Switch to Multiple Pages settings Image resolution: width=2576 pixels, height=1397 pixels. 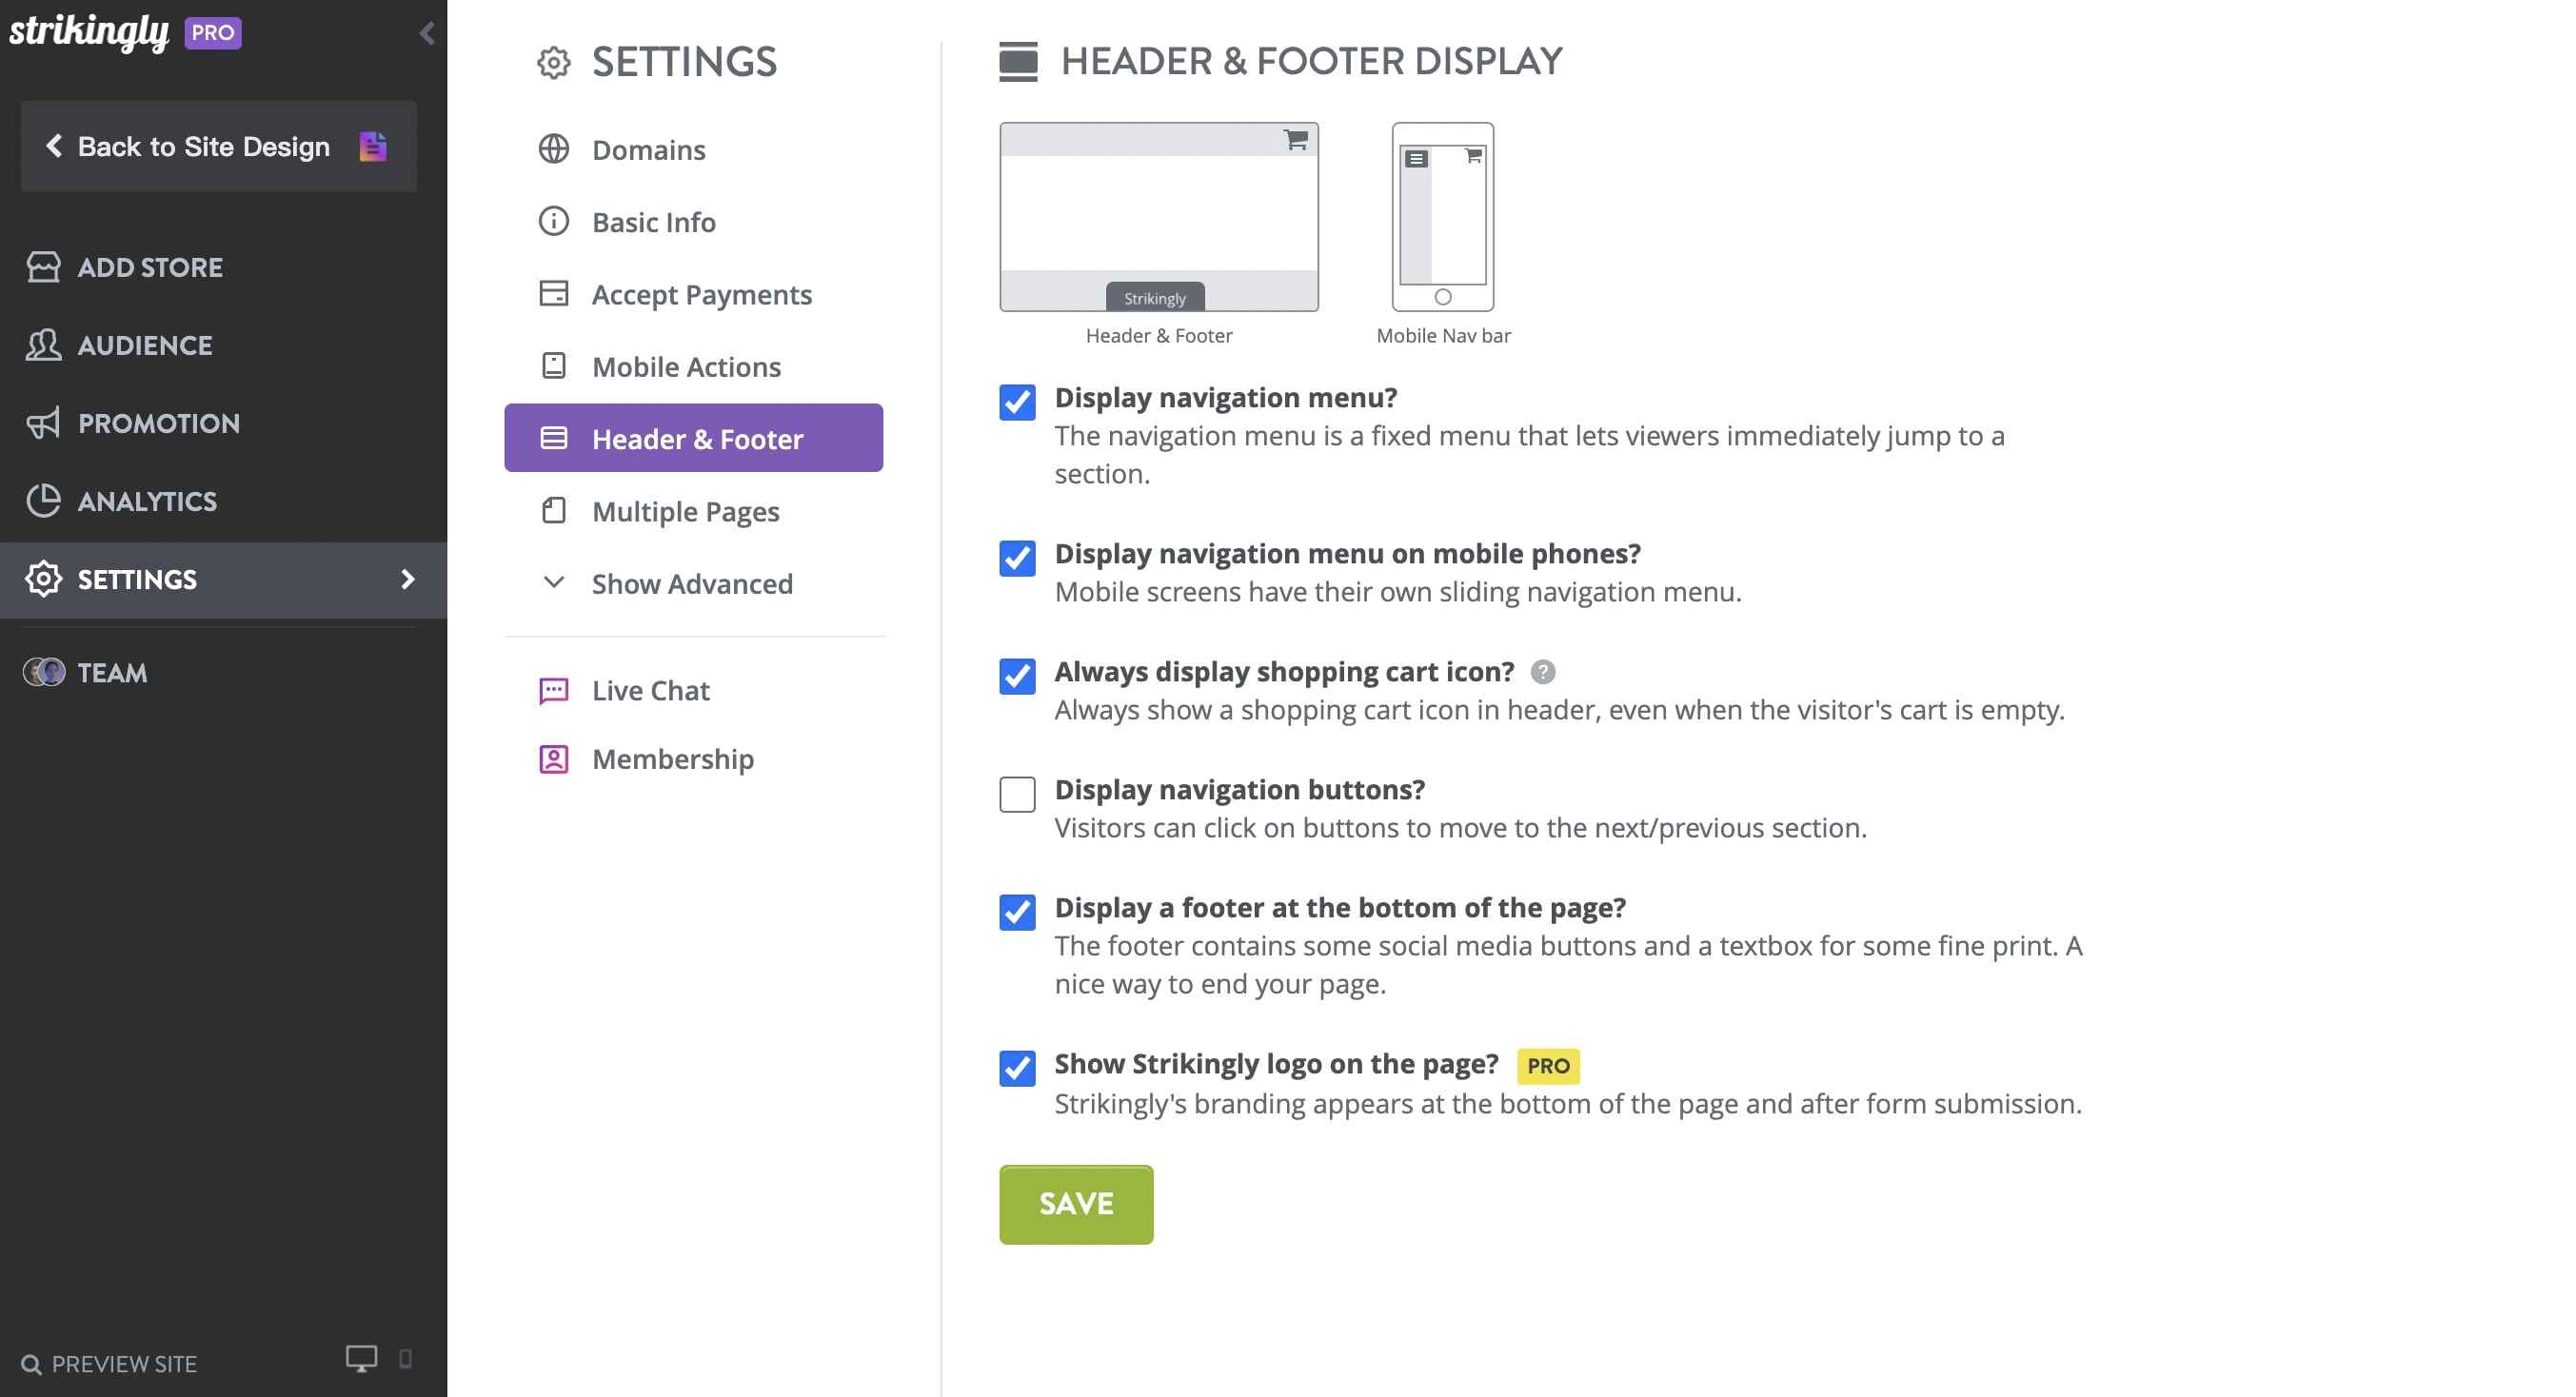pos(685,511)
